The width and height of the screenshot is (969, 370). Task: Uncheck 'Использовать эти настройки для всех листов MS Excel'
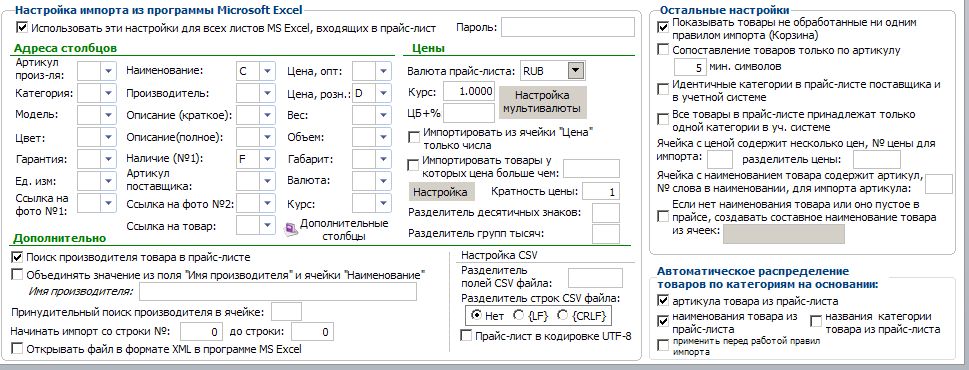[x=22, y=28]
